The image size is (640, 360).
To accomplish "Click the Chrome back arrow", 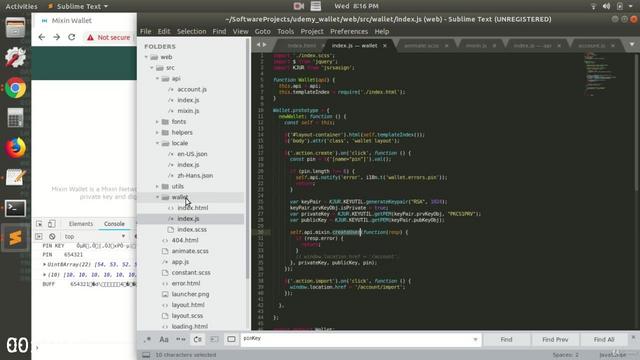I will (x=42, y=37).
